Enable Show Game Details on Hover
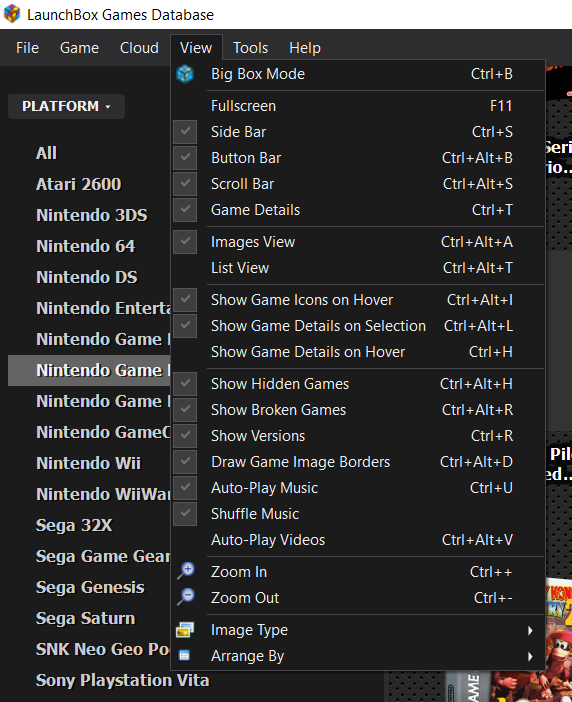The height and width of the screenshot is (702, 572). (358, 352)
